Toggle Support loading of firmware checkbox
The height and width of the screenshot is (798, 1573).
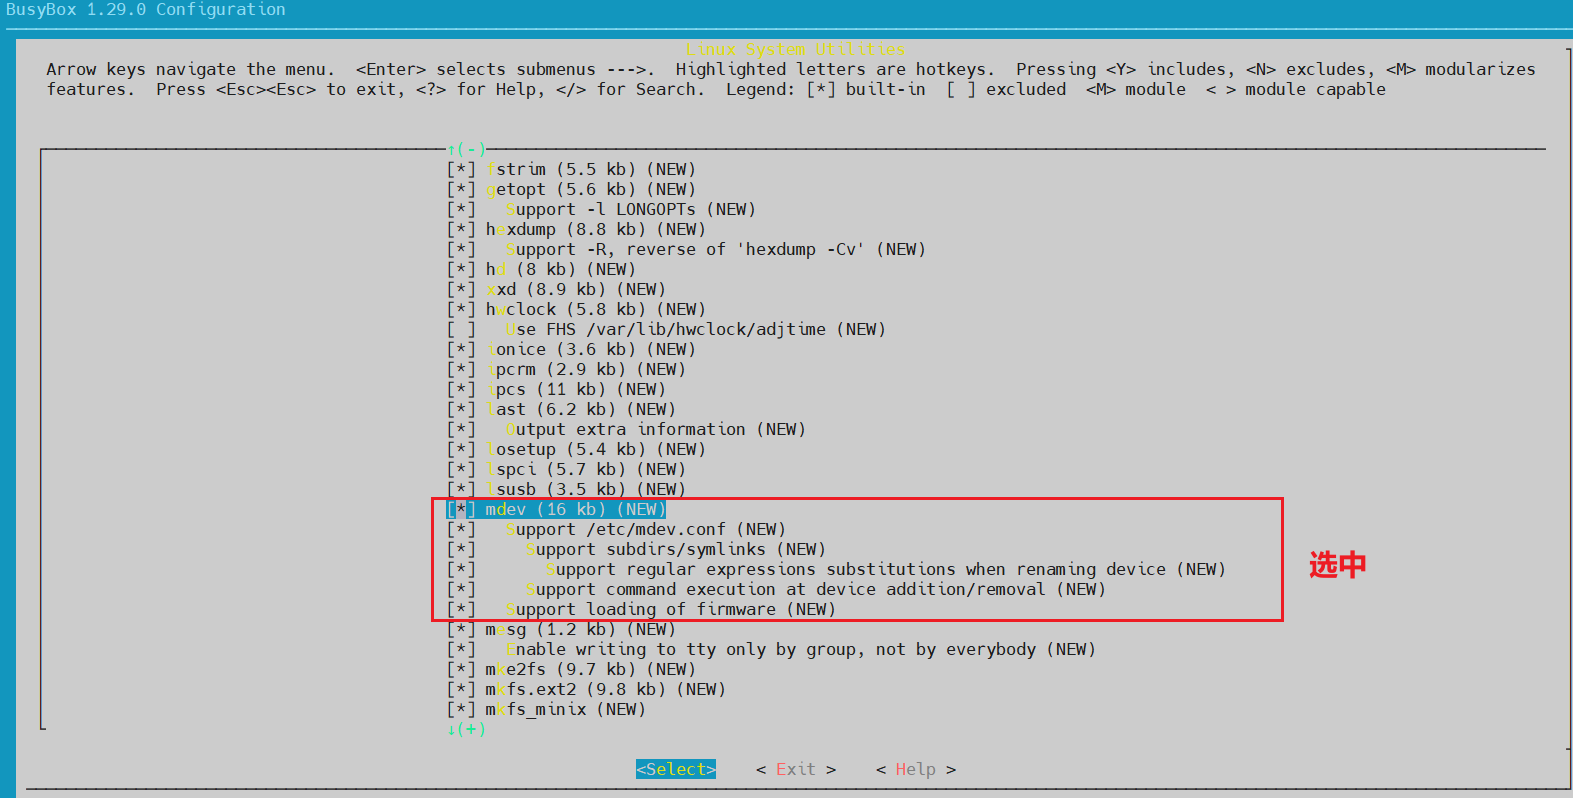[x=461, y=609]
